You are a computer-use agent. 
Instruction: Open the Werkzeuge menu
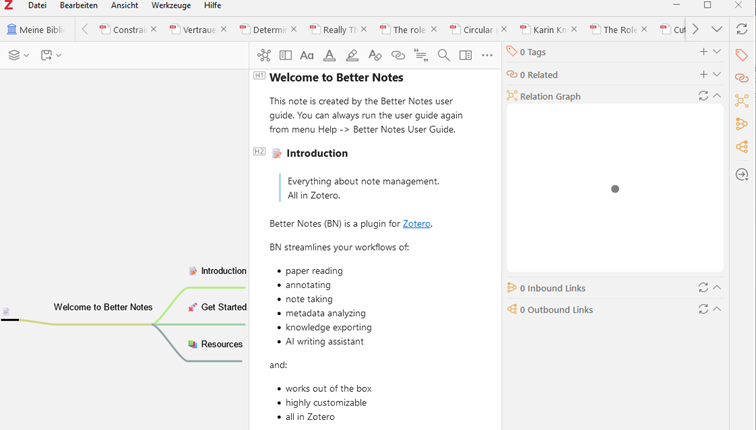171,5
